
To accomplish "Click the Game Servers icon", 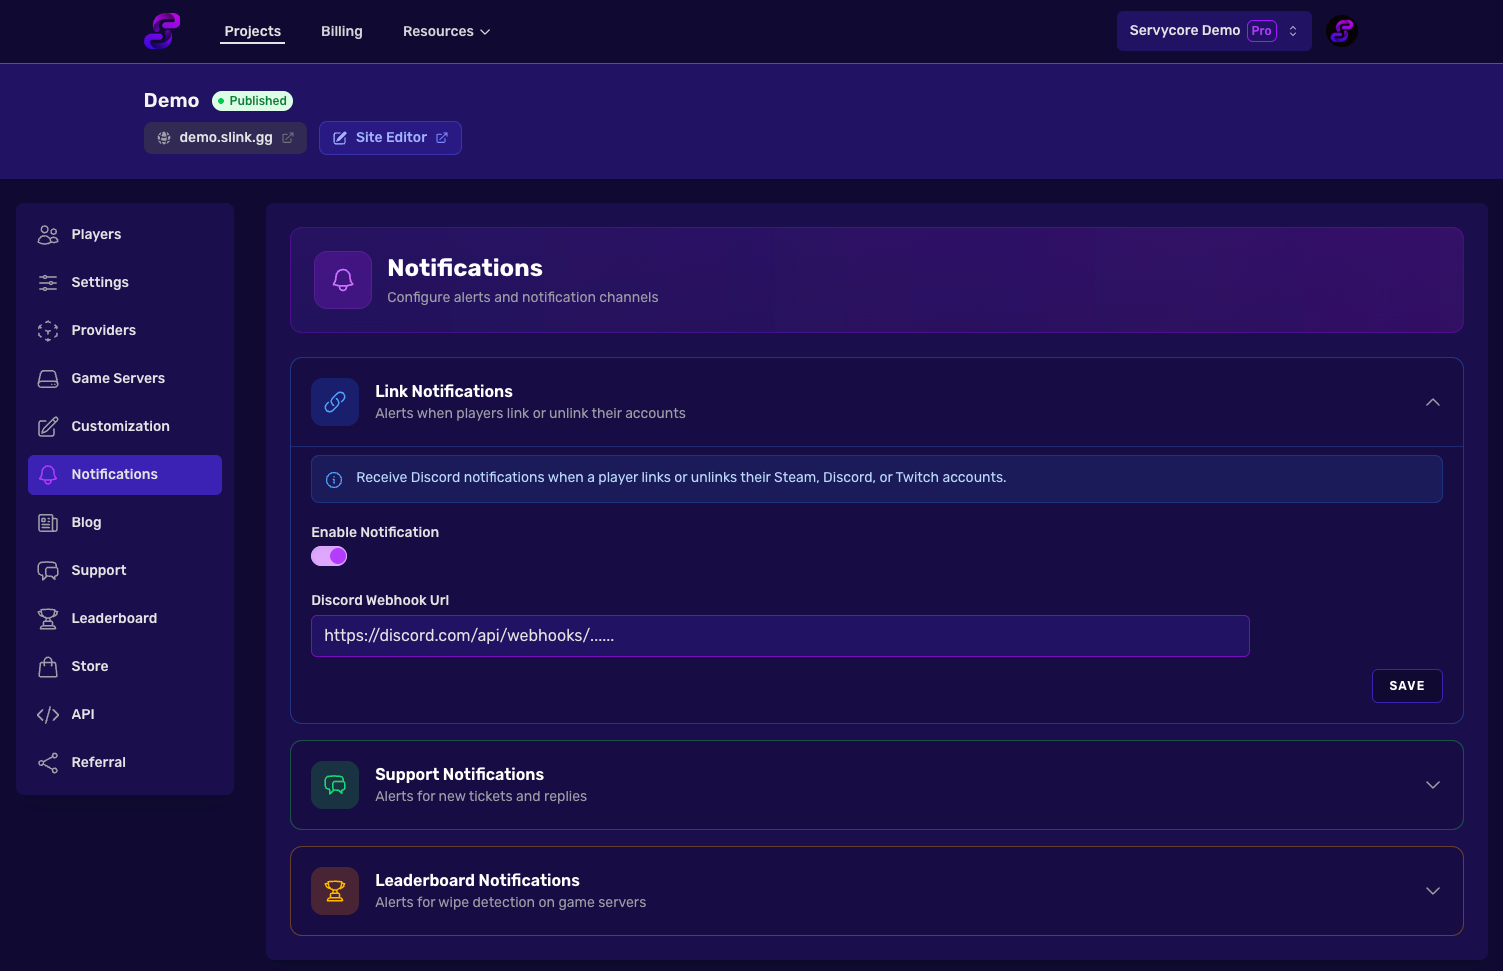I will [47, 378].
